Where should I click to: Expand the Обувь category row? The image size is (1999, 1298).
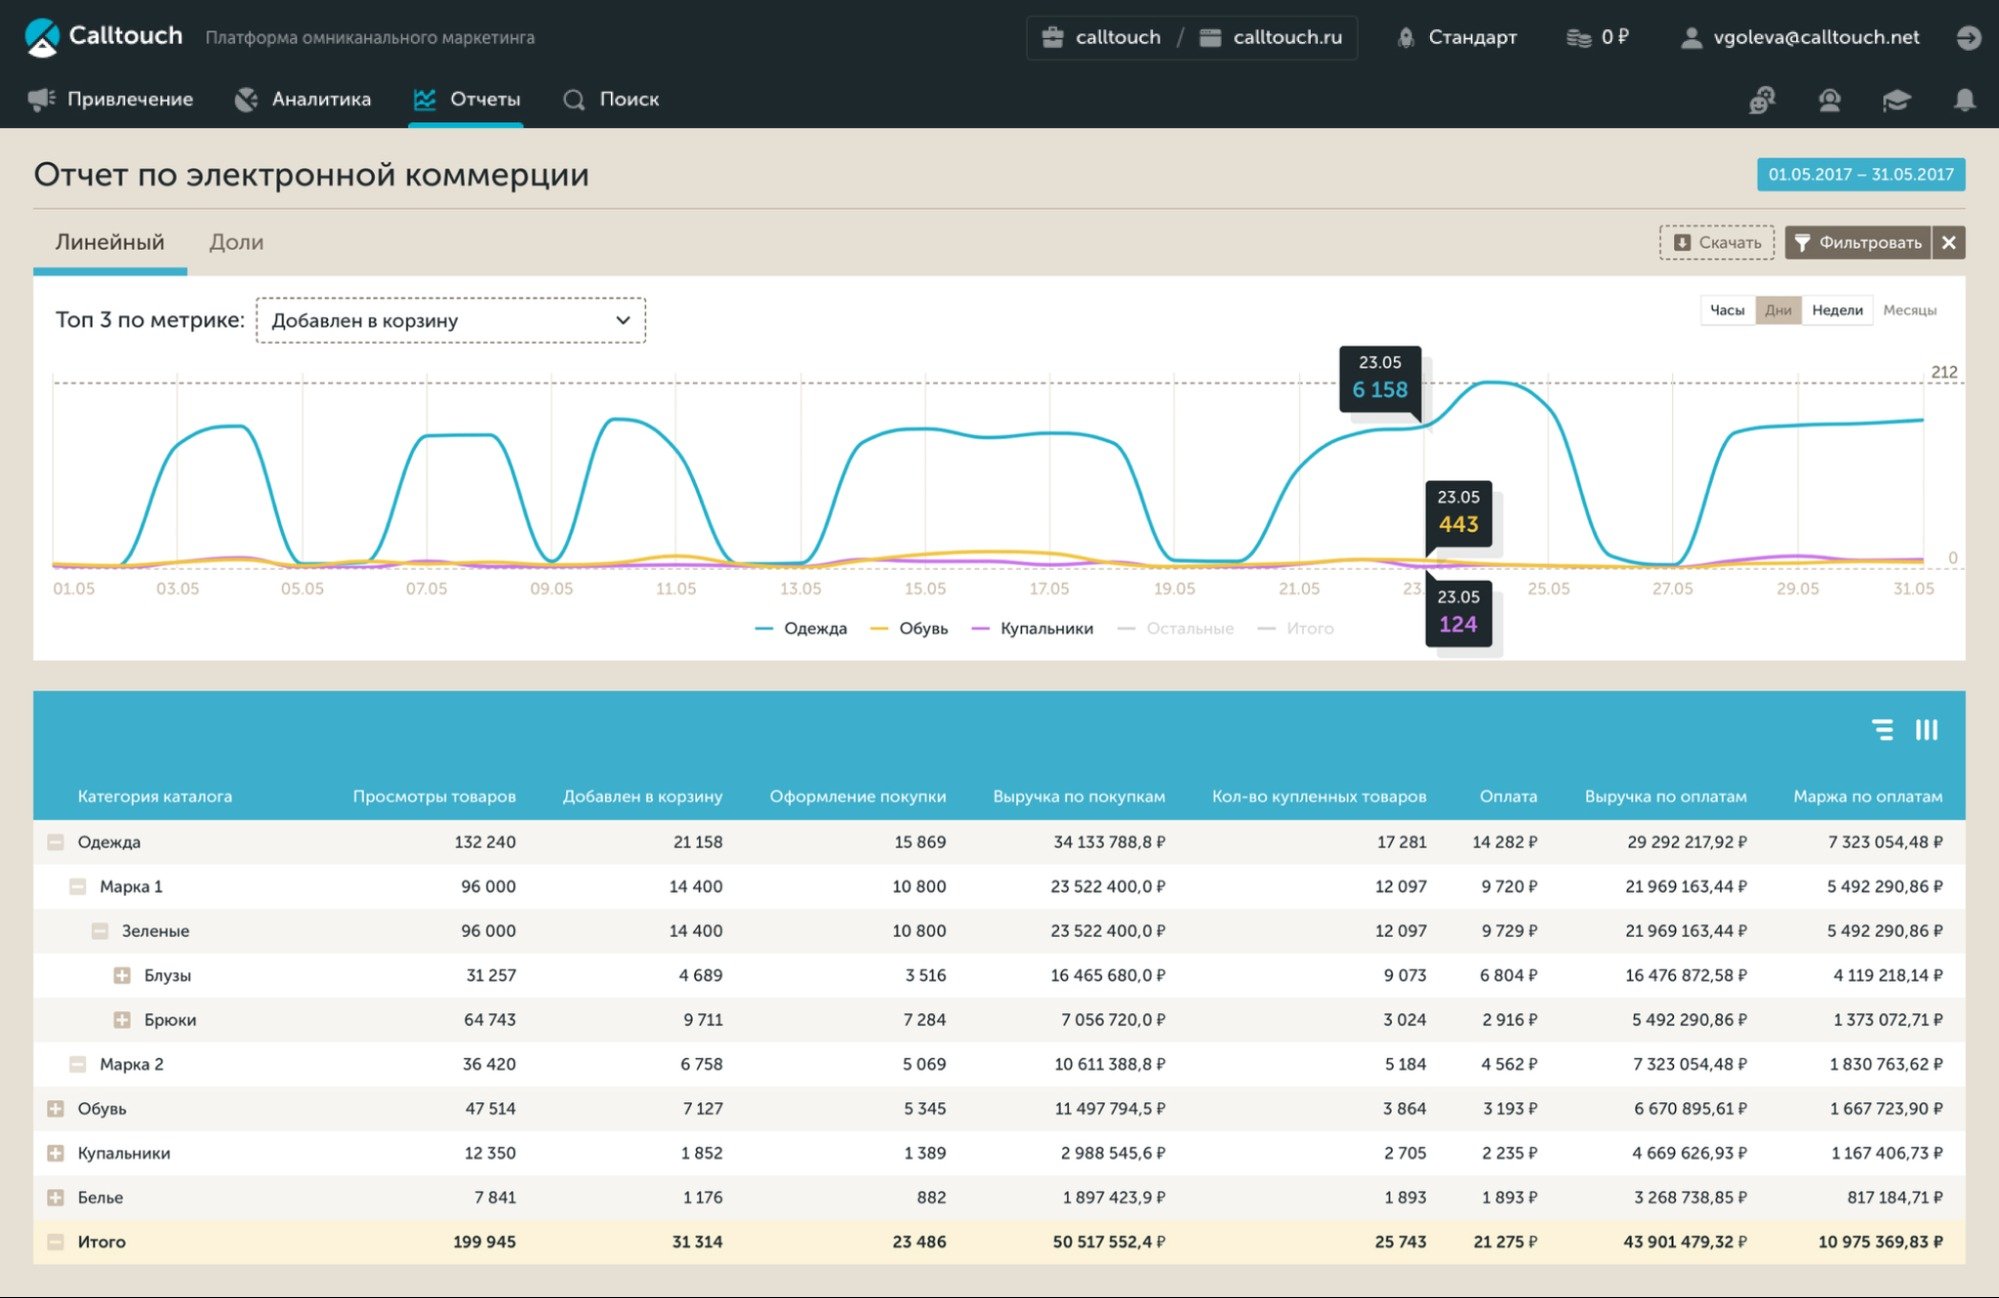[x=56, y=1109]
